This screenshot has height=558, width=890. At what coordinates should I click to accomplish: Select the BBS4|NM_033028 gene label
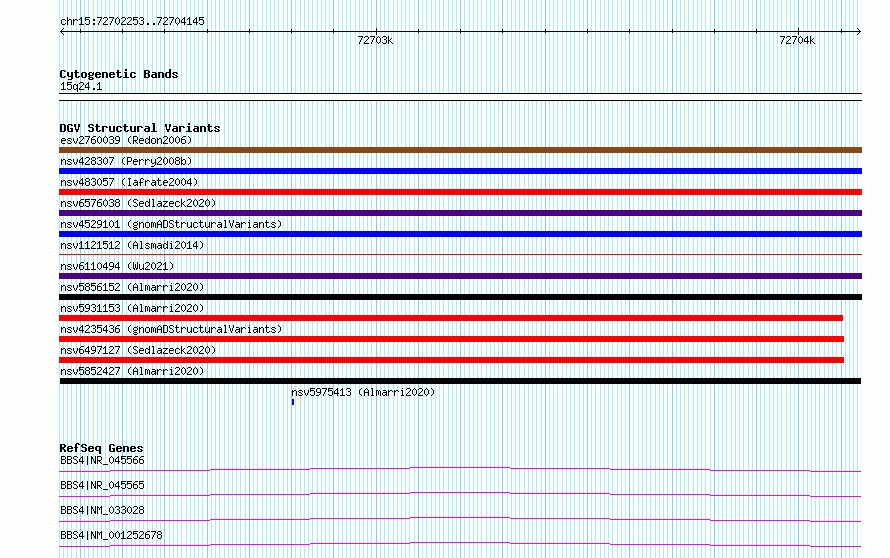102,510
